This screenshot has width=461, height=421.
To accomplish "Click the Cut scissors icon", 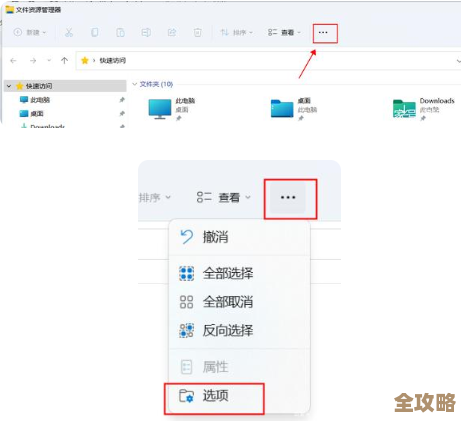I will [x=69, y=32].
